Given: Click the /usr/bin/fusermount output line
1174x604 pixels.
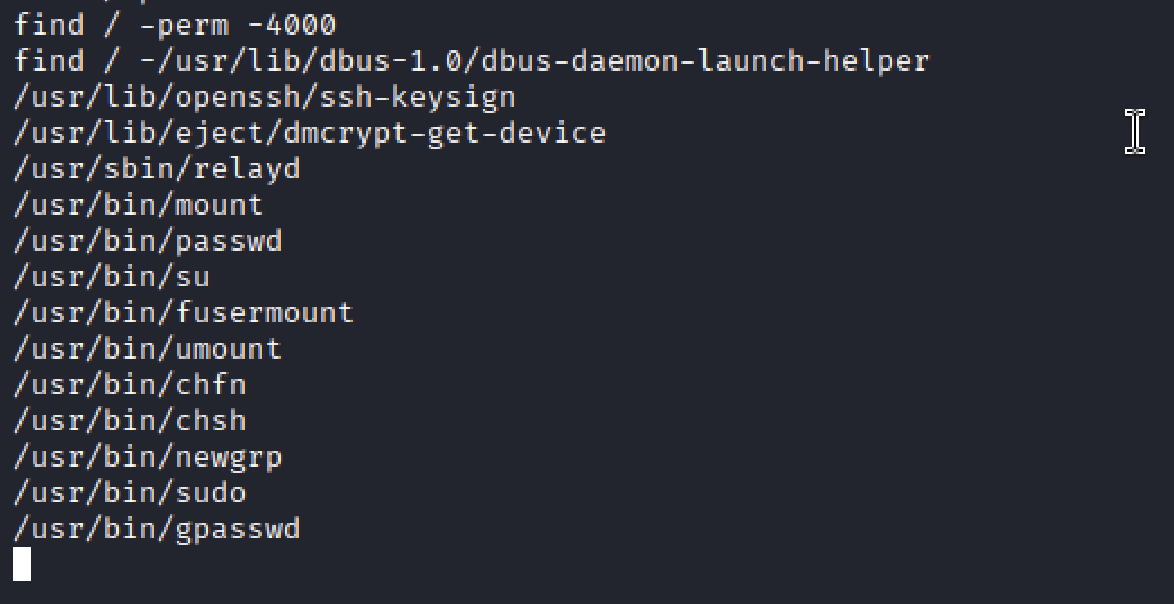Looking at the screenshot, I should [x=184, y=313].
